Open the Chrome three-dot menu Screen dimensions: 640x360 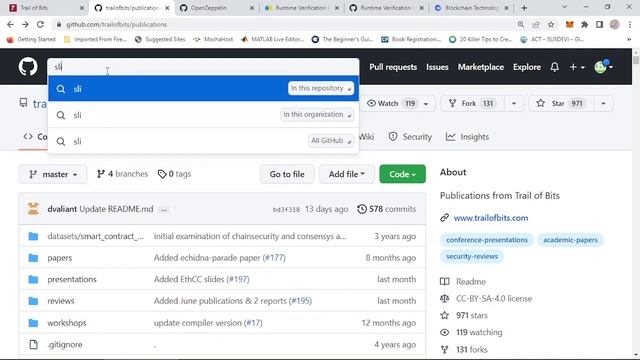point(629,24)
